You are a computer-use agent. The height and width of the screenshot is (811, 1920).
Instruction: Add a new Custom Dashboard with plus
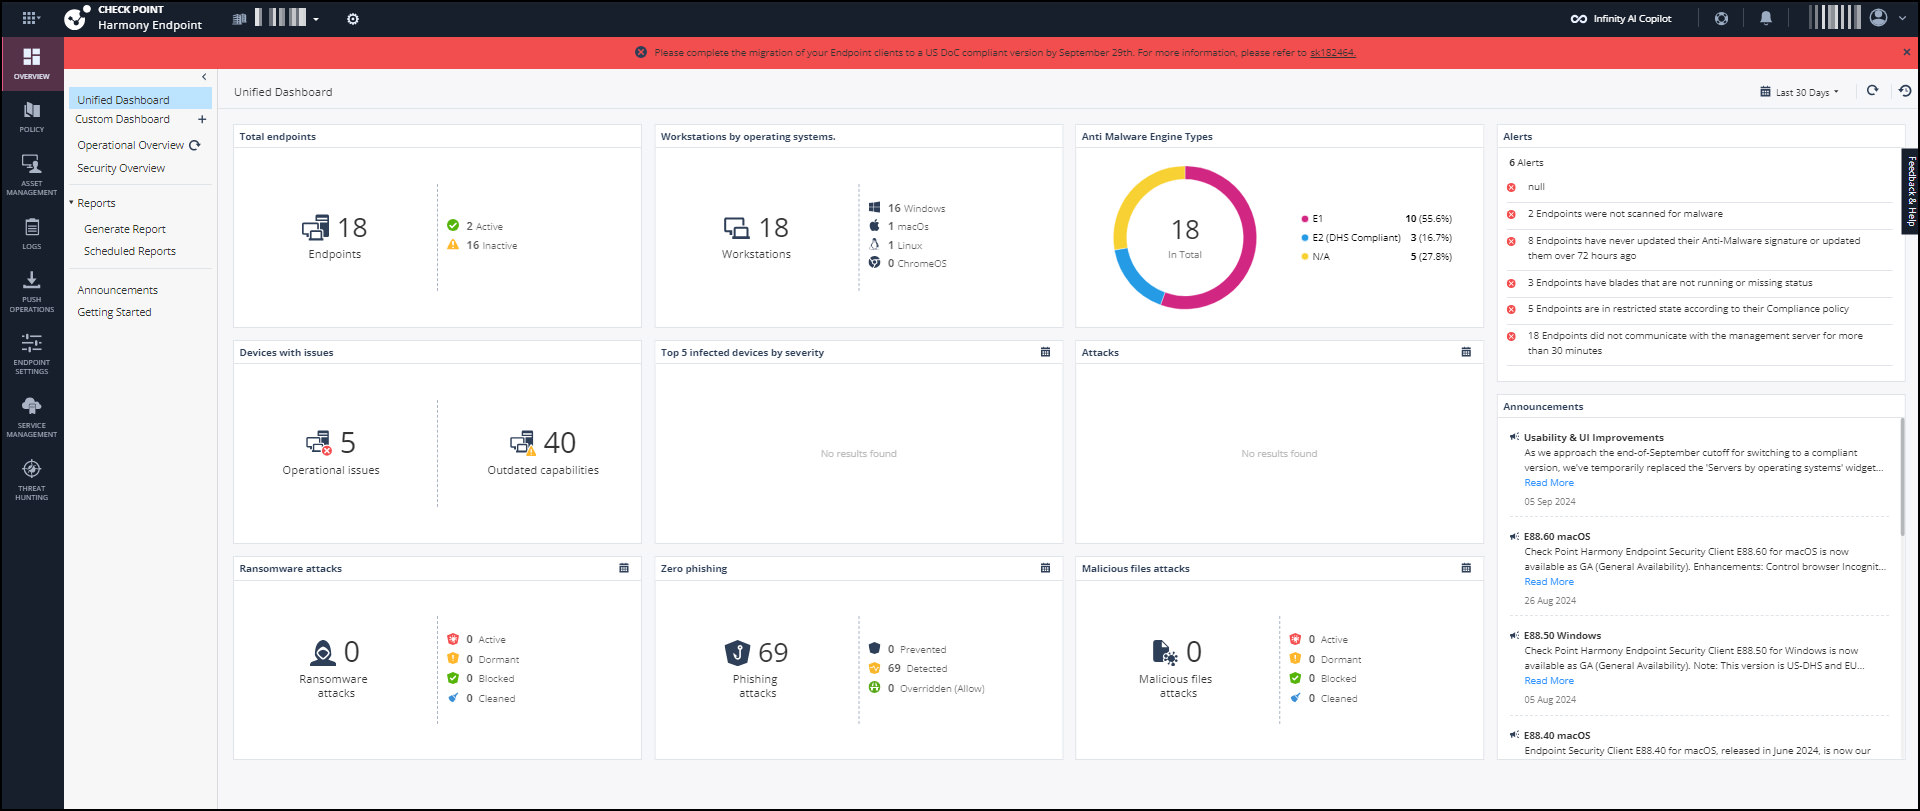pos(202,119)
